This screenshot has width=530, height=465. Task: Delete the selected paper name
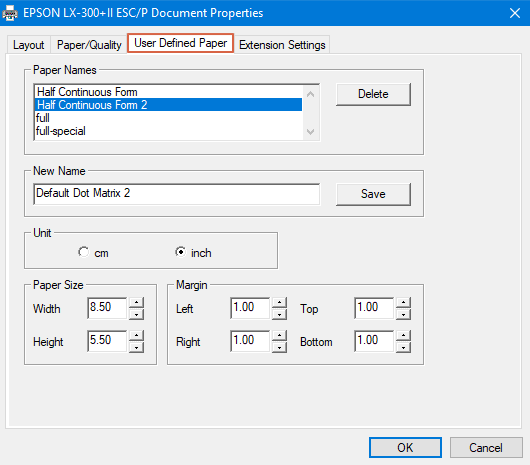click(373, 94)
